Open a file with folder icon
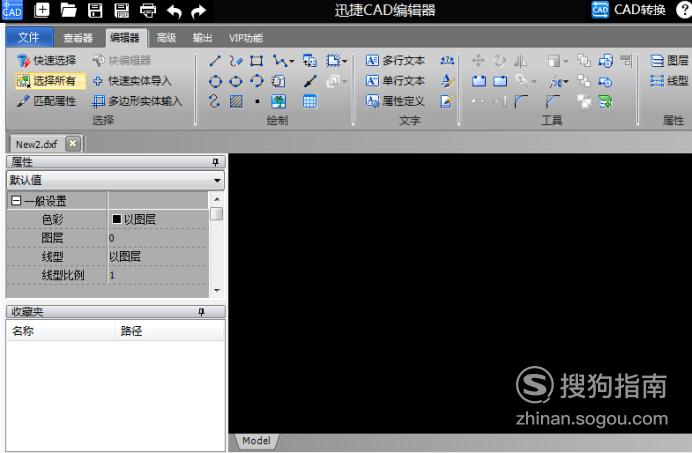This screenshot has height=453, width=692. click(x=68, y=10)
